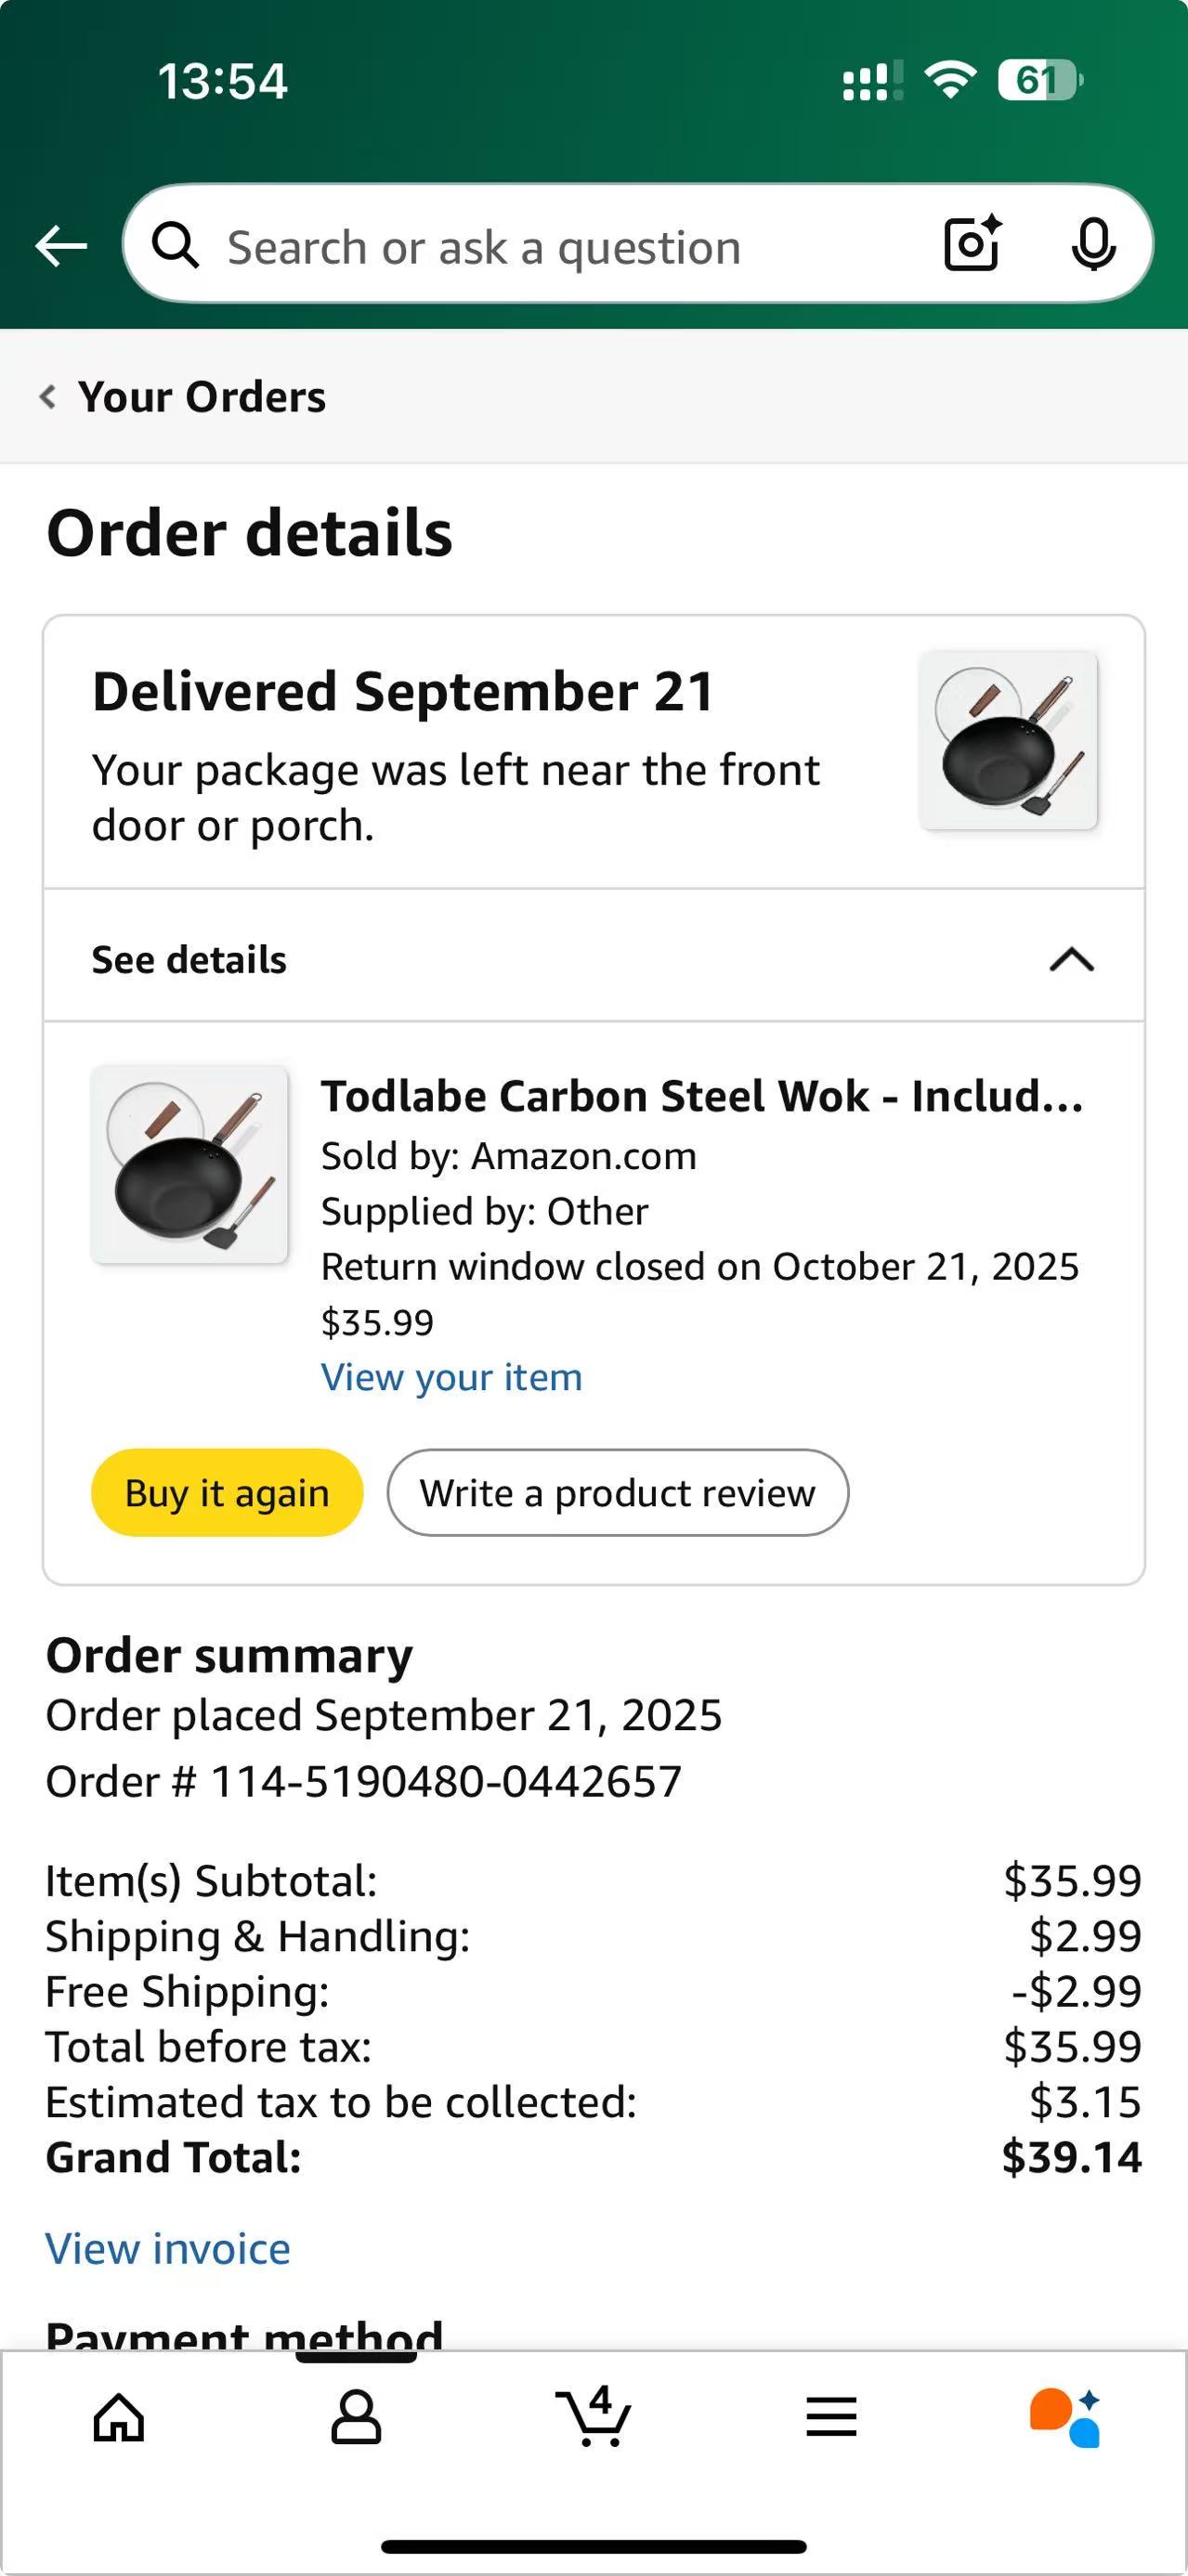The image size is (1188, 2576).
Task: Tap the back arrow beside search bar
Action: click(x=61, y=246)
